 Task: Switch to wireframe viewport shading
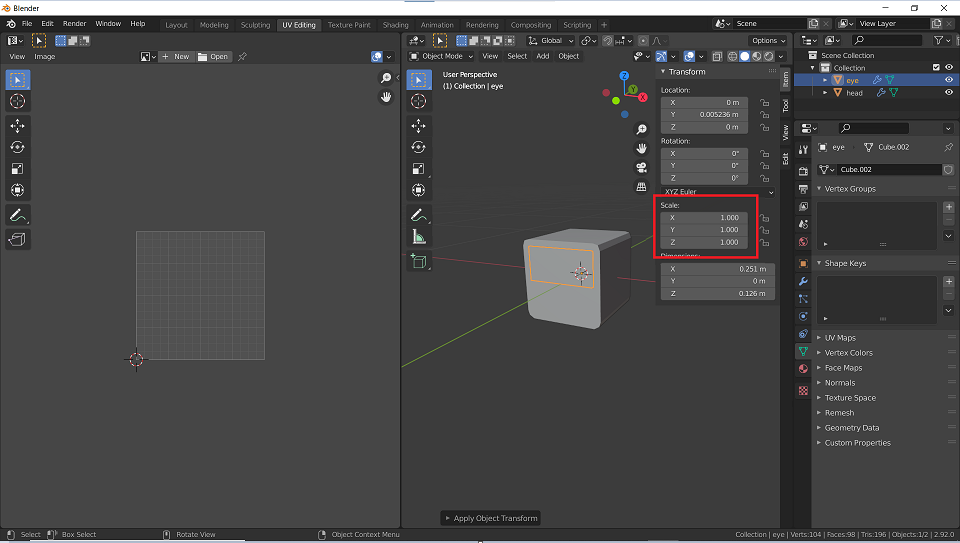click(732, 56)
